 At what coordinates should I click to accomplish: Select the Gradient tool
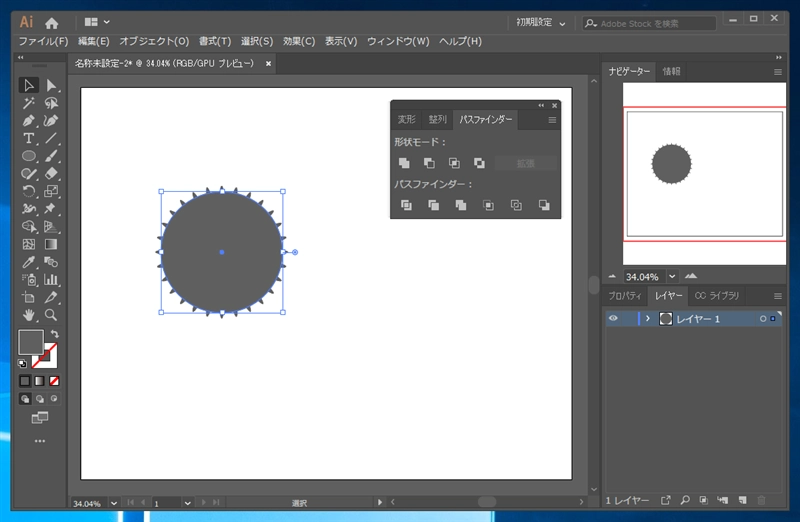coord(51,244)
